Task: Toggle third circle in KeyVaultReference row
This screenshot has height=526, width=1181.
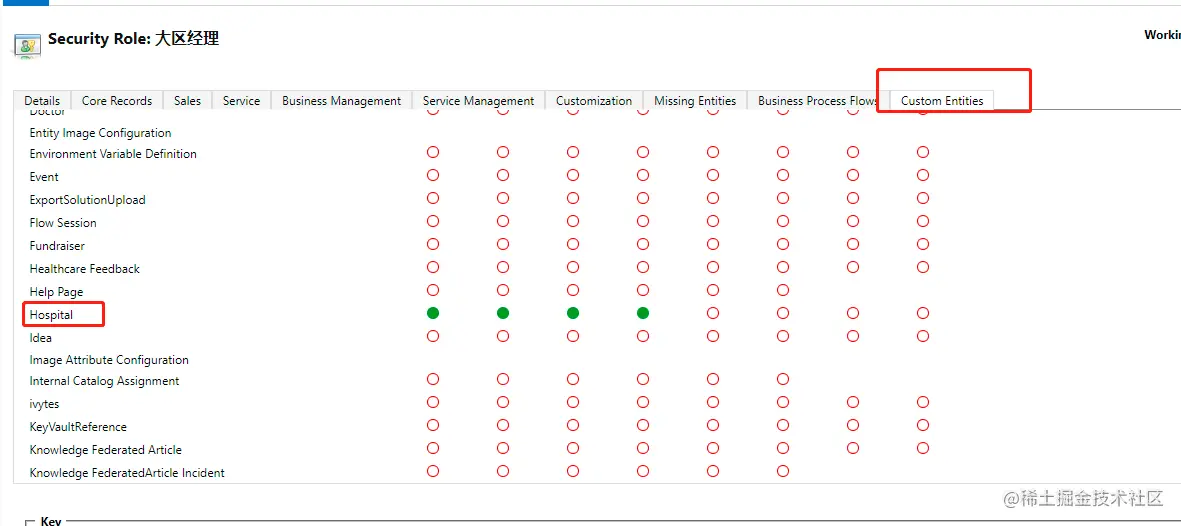Action: pos(573,425)
